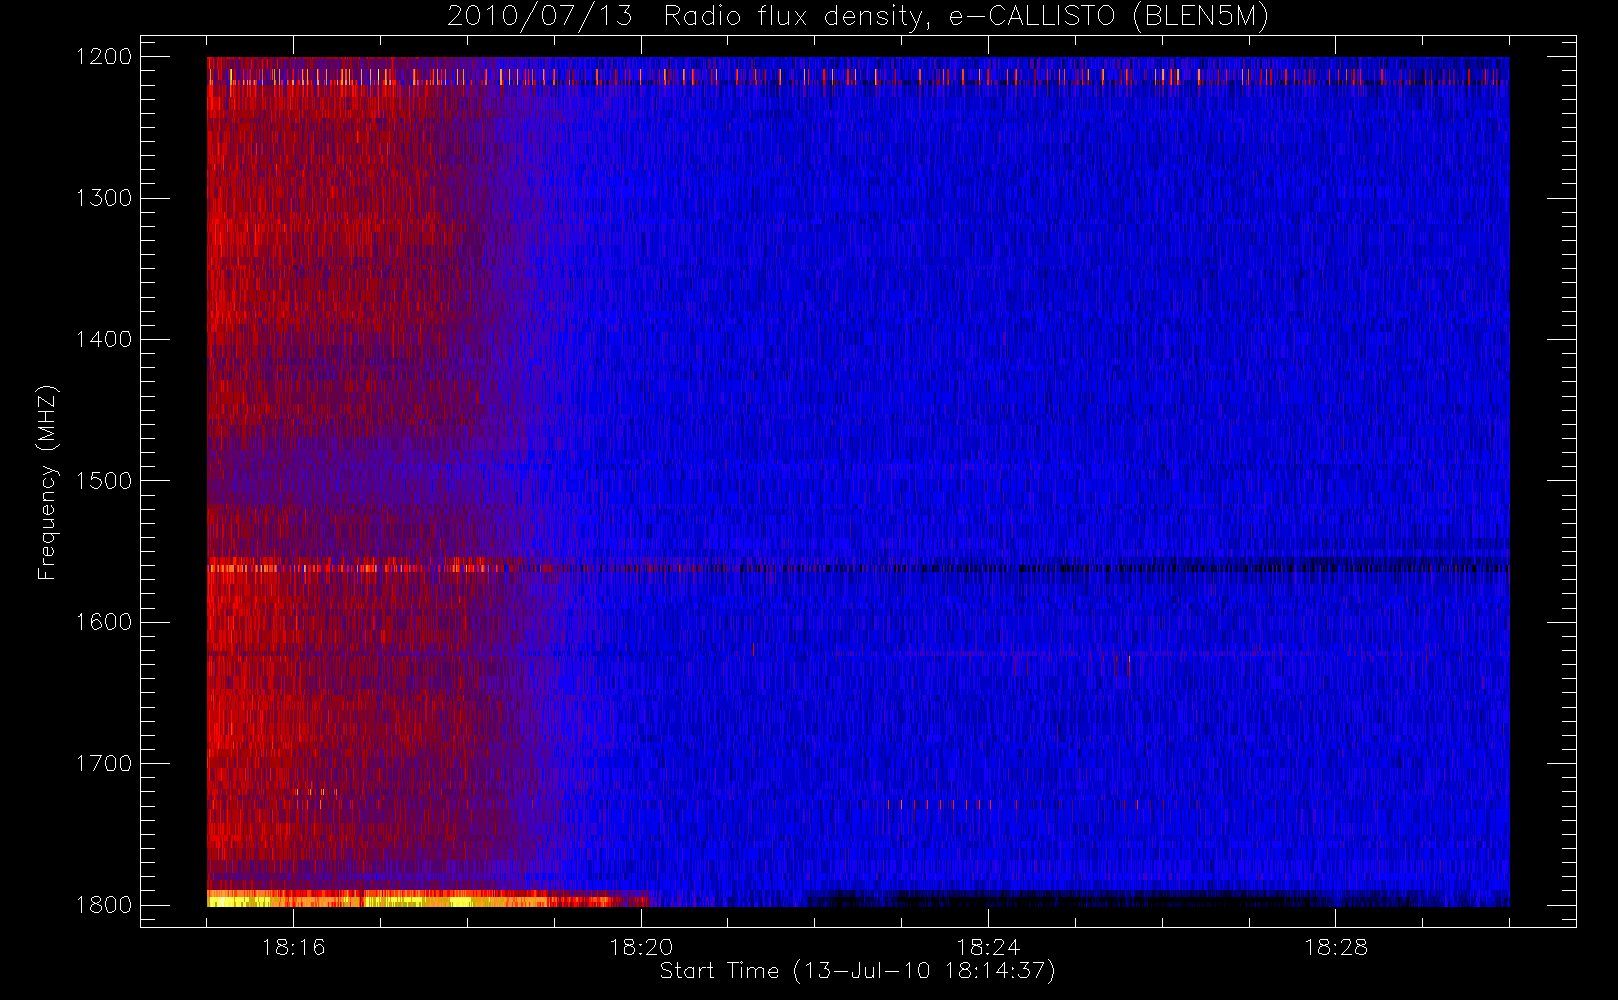Click the 'Frequency (MHZ)' axis label

click(47, 482)
